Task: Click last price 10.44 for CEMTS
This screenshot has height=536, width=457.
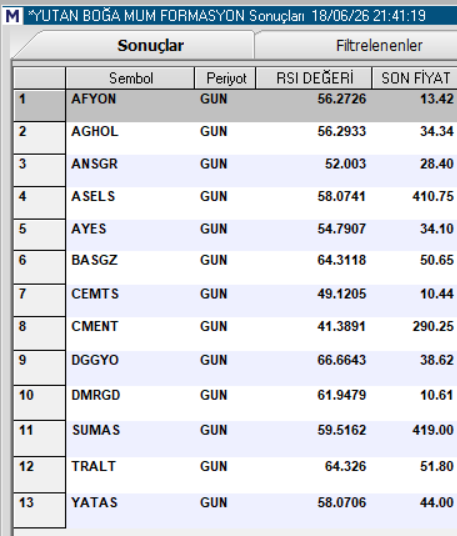Action: (437, 294)
